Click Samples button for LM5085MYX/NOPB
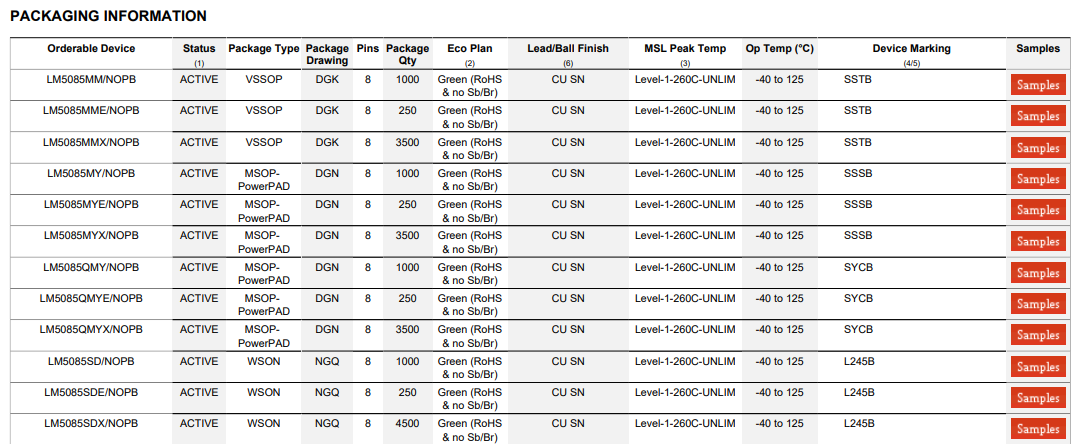 pyautogui.click(x=1038, y=242)
